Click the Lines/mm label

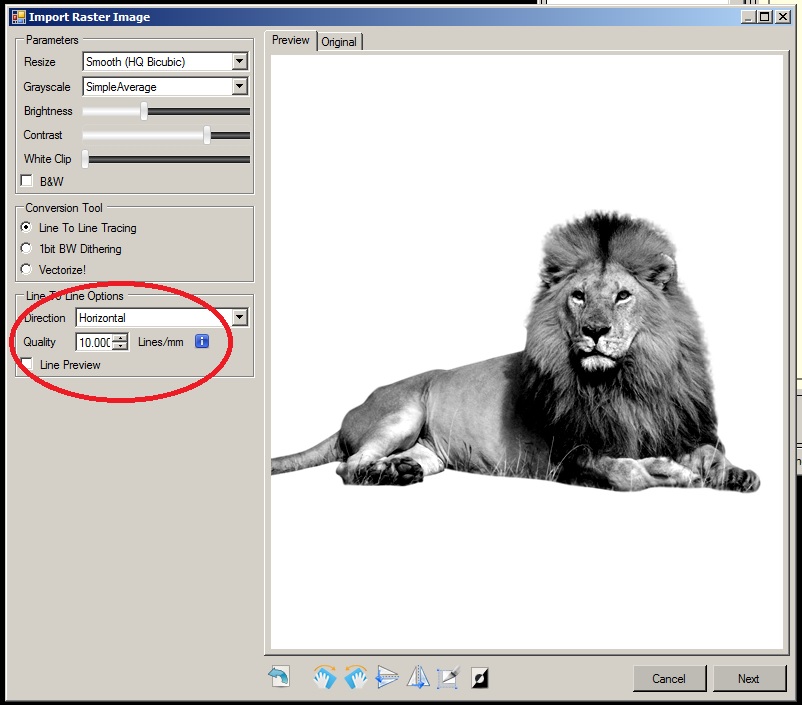pyautogui.click(x=161, y=342)
